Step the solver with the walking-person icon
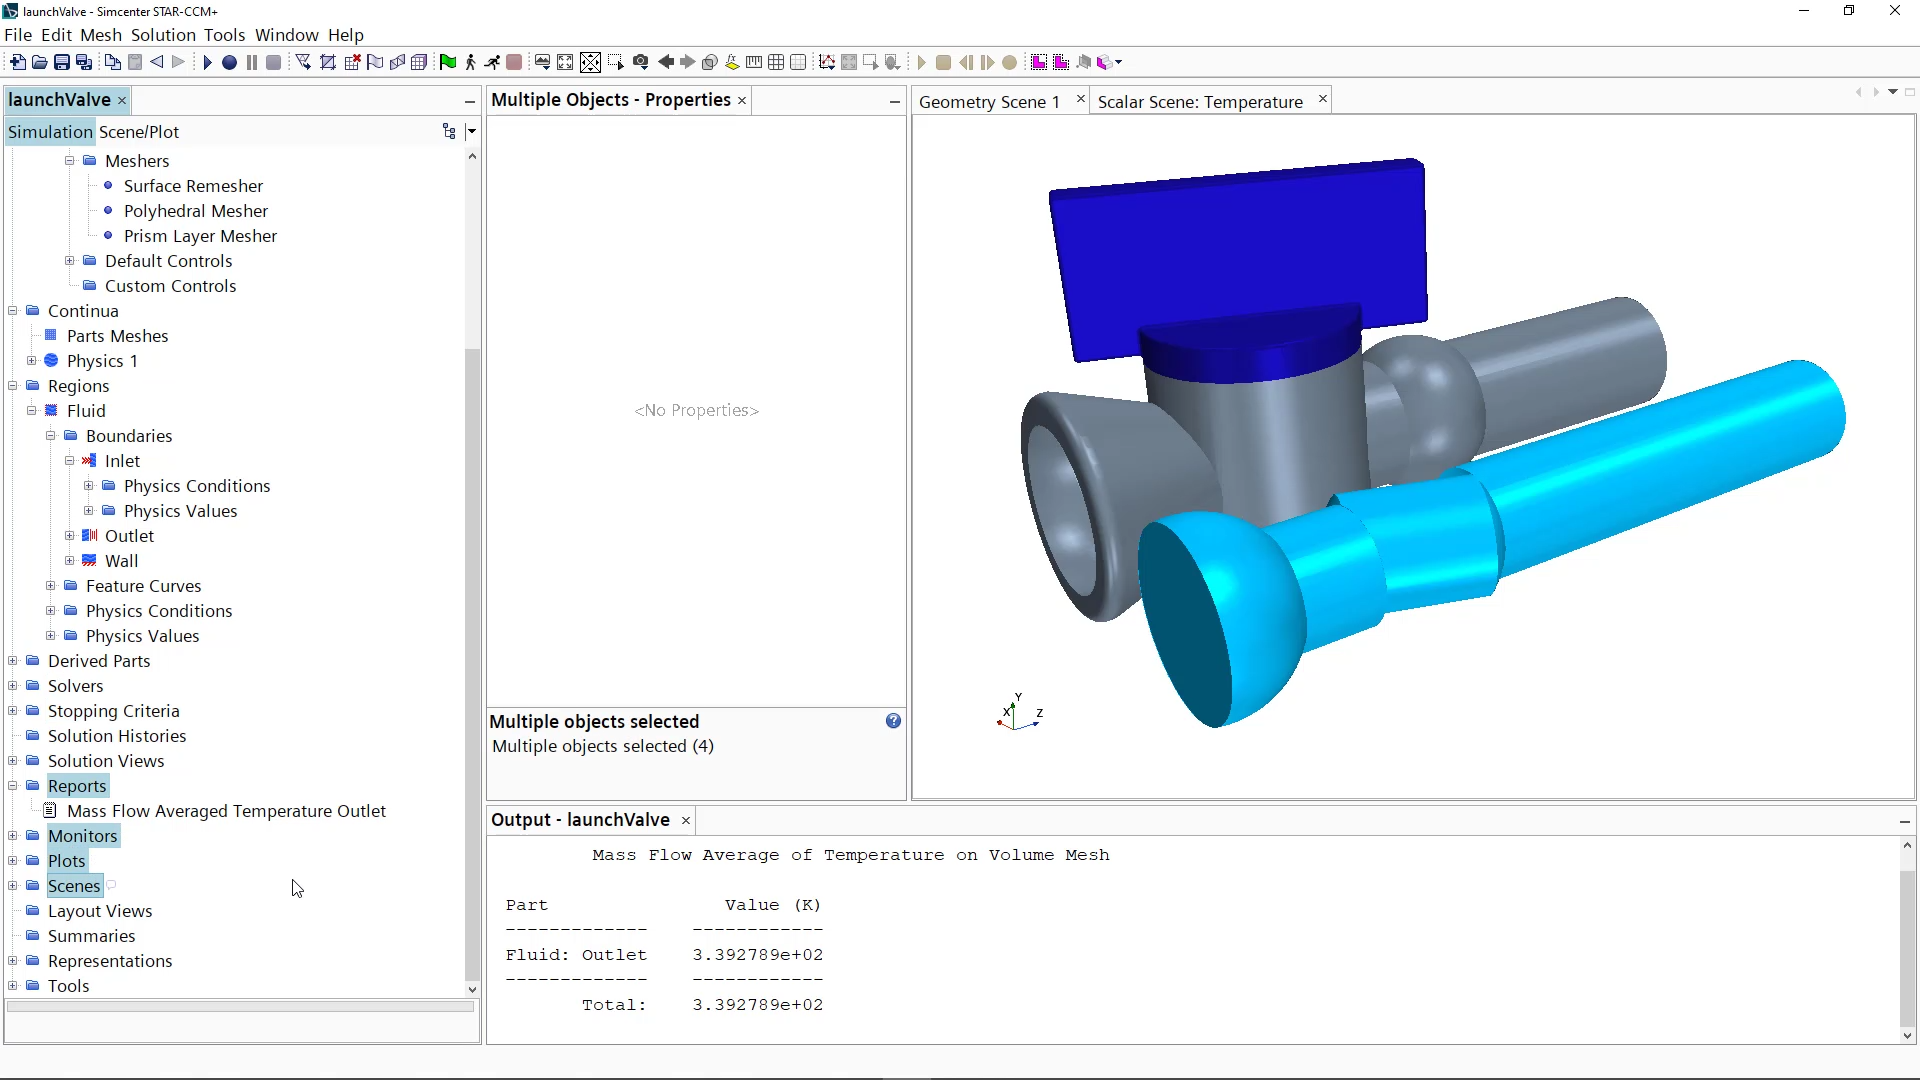 click(469, 61)
